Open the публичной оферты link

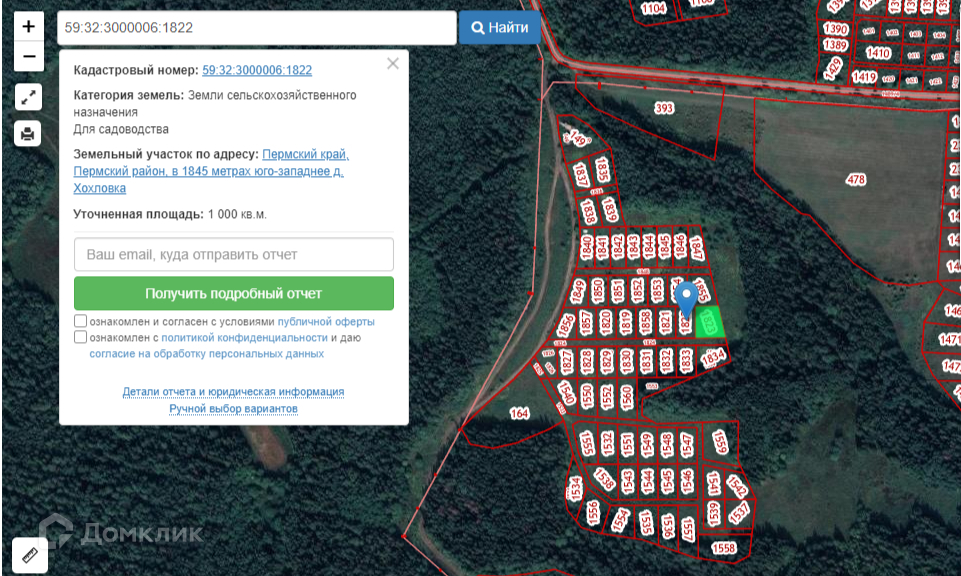(326, 322)
